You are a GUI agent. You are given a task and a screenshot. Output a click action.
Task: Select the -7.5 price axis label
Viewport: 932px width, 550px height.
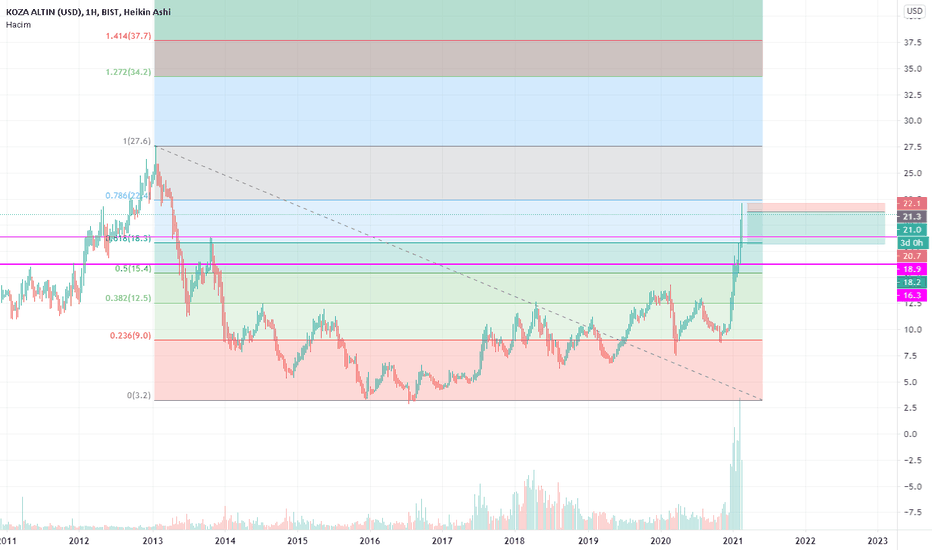tap(912, 513)
